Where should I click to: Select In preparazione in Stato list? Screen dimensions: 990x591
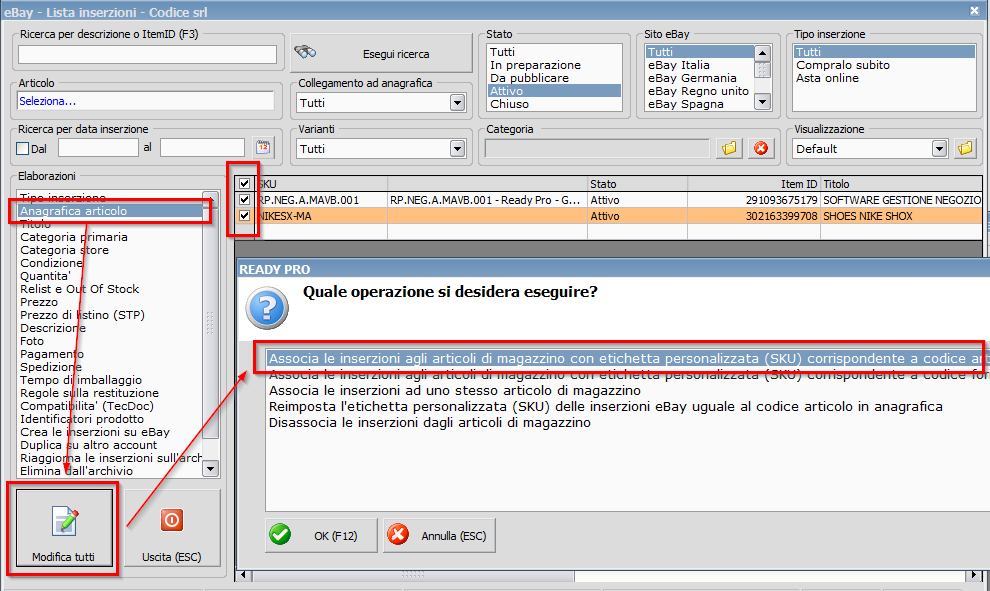pyautogui.click(x=554, y=65)
